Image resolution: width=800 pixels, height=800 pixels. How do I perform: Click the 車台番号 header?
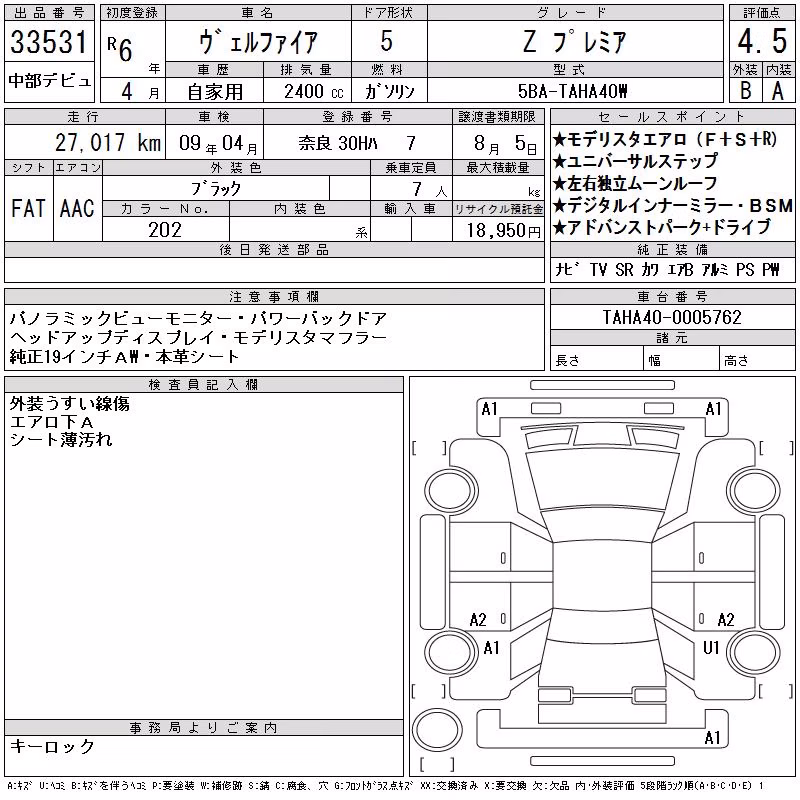(672, 296)
